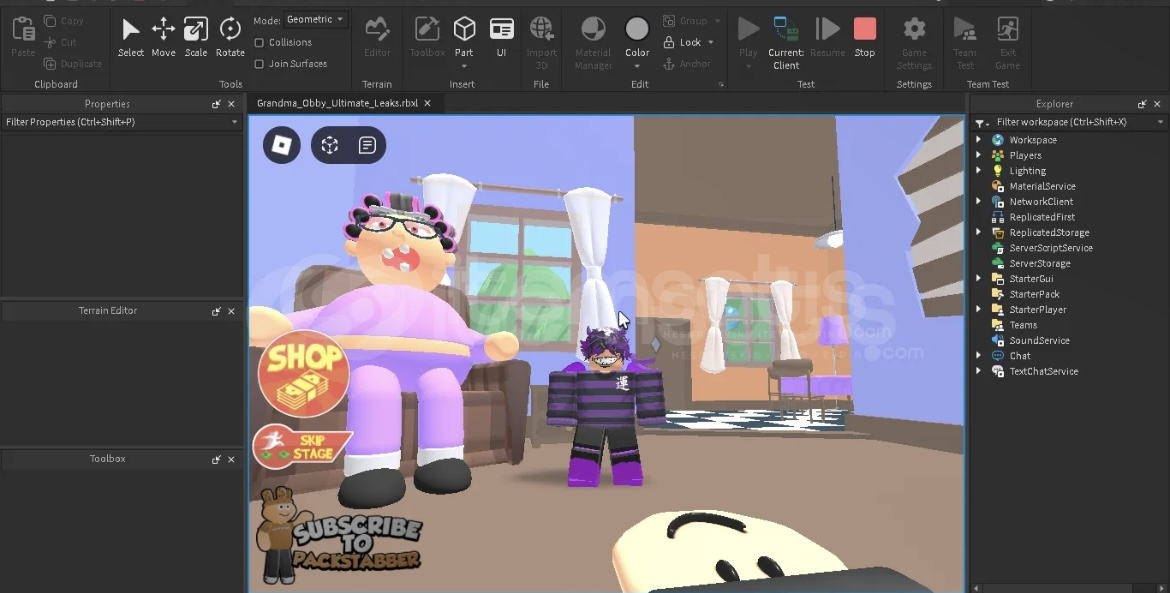Click the Group button
Image resolution: width=1170 pixels, height=593 pixels.
685,21
